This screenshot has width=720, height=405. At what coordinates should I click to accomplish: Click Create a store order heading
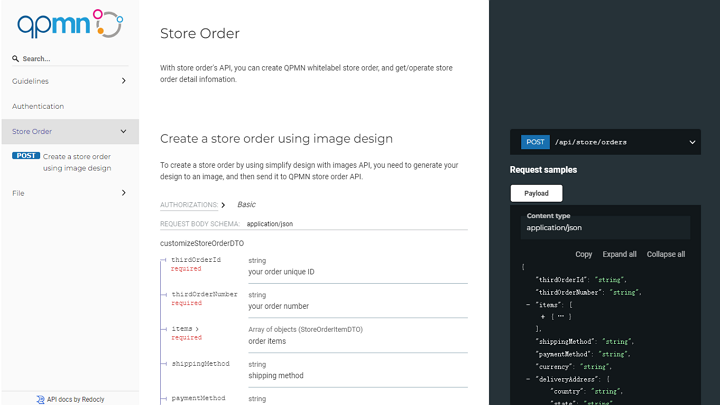click(x=276, y=139)
